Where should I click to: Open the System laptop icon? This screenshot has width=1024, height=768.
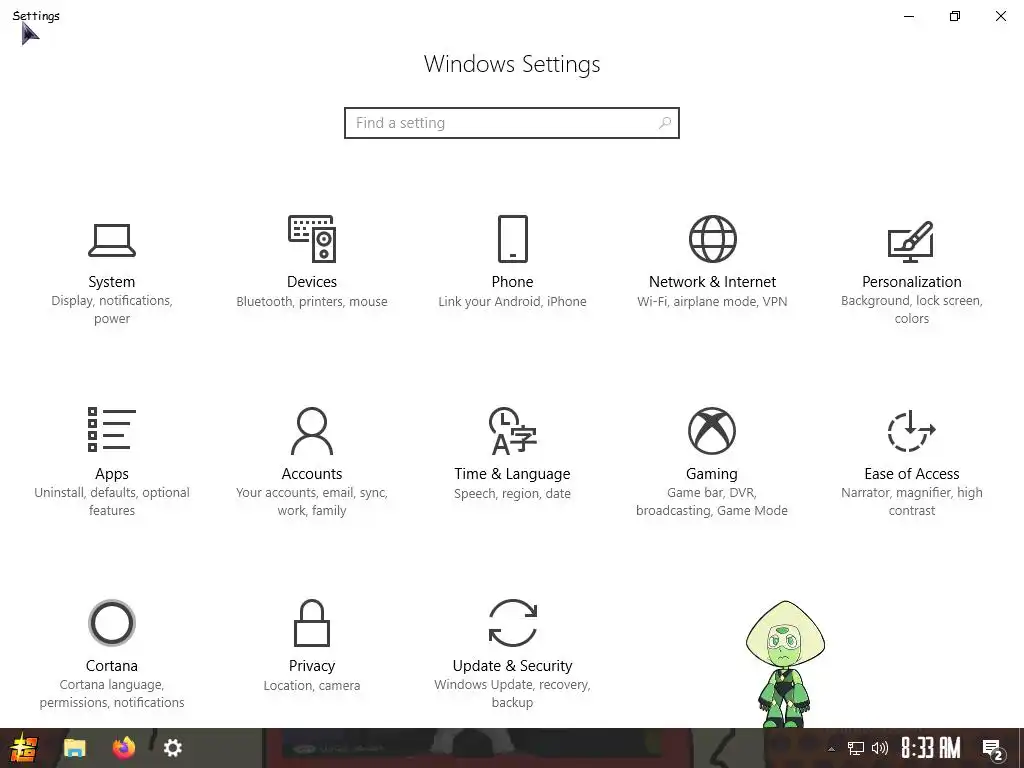coord(112,240)
